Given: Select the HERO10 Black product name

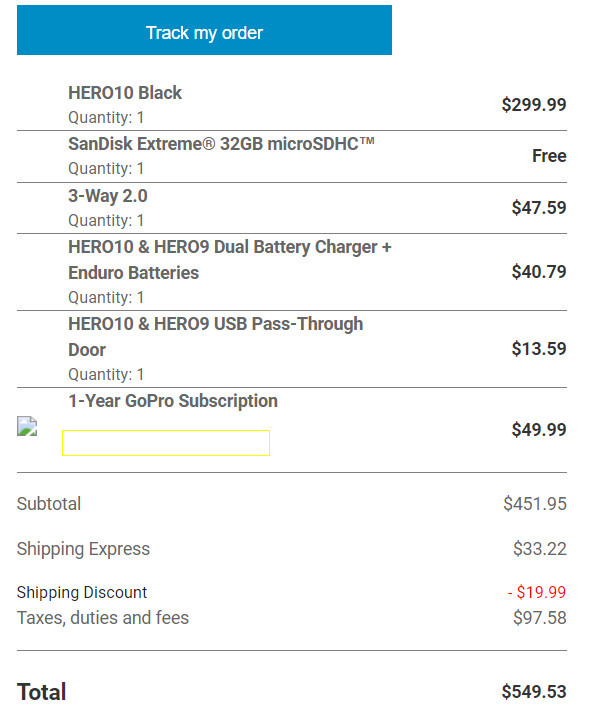Looking at the screenshot, I should tap(125, 93).
